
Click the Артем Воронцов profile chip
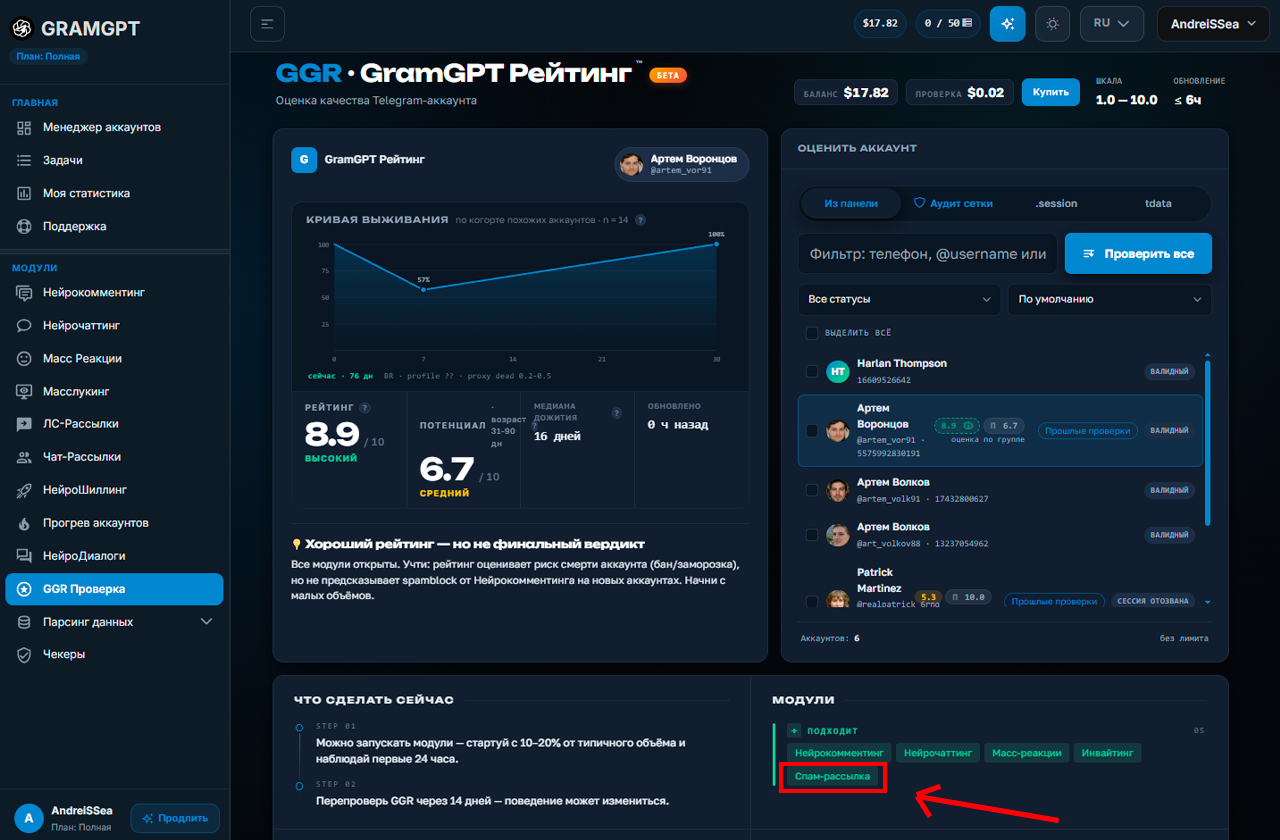point(682,165)
